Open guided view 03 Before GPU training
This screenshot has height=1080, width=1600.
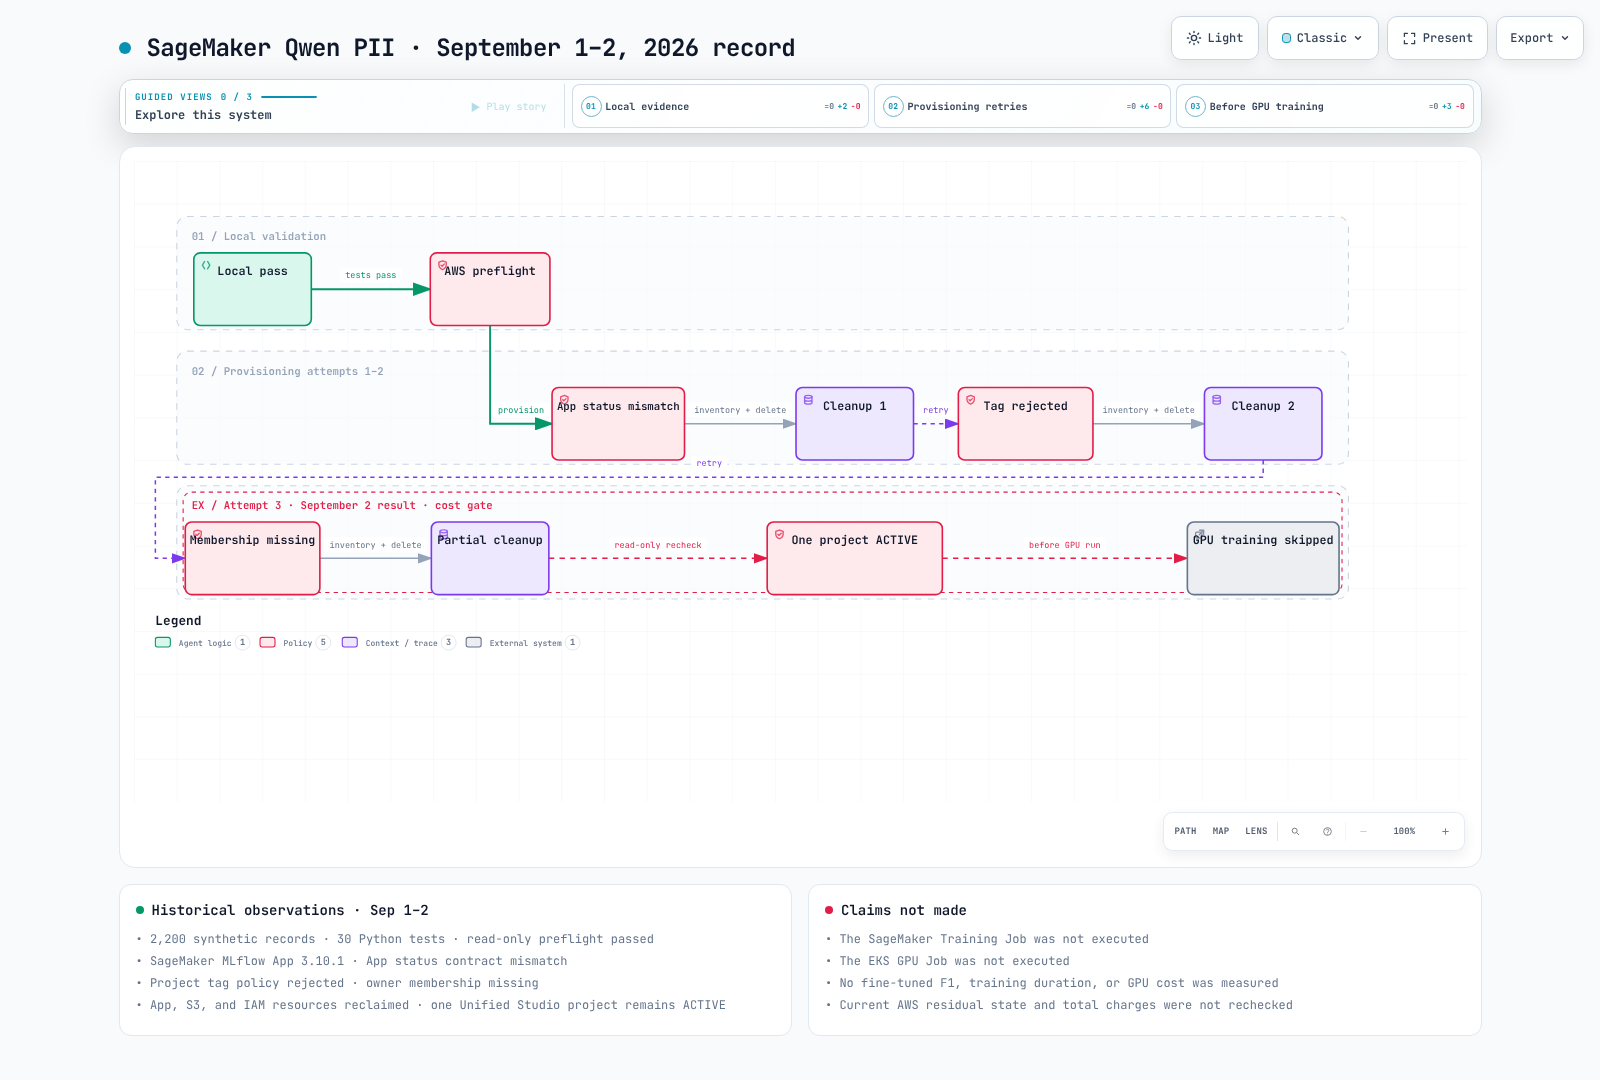1324,106
